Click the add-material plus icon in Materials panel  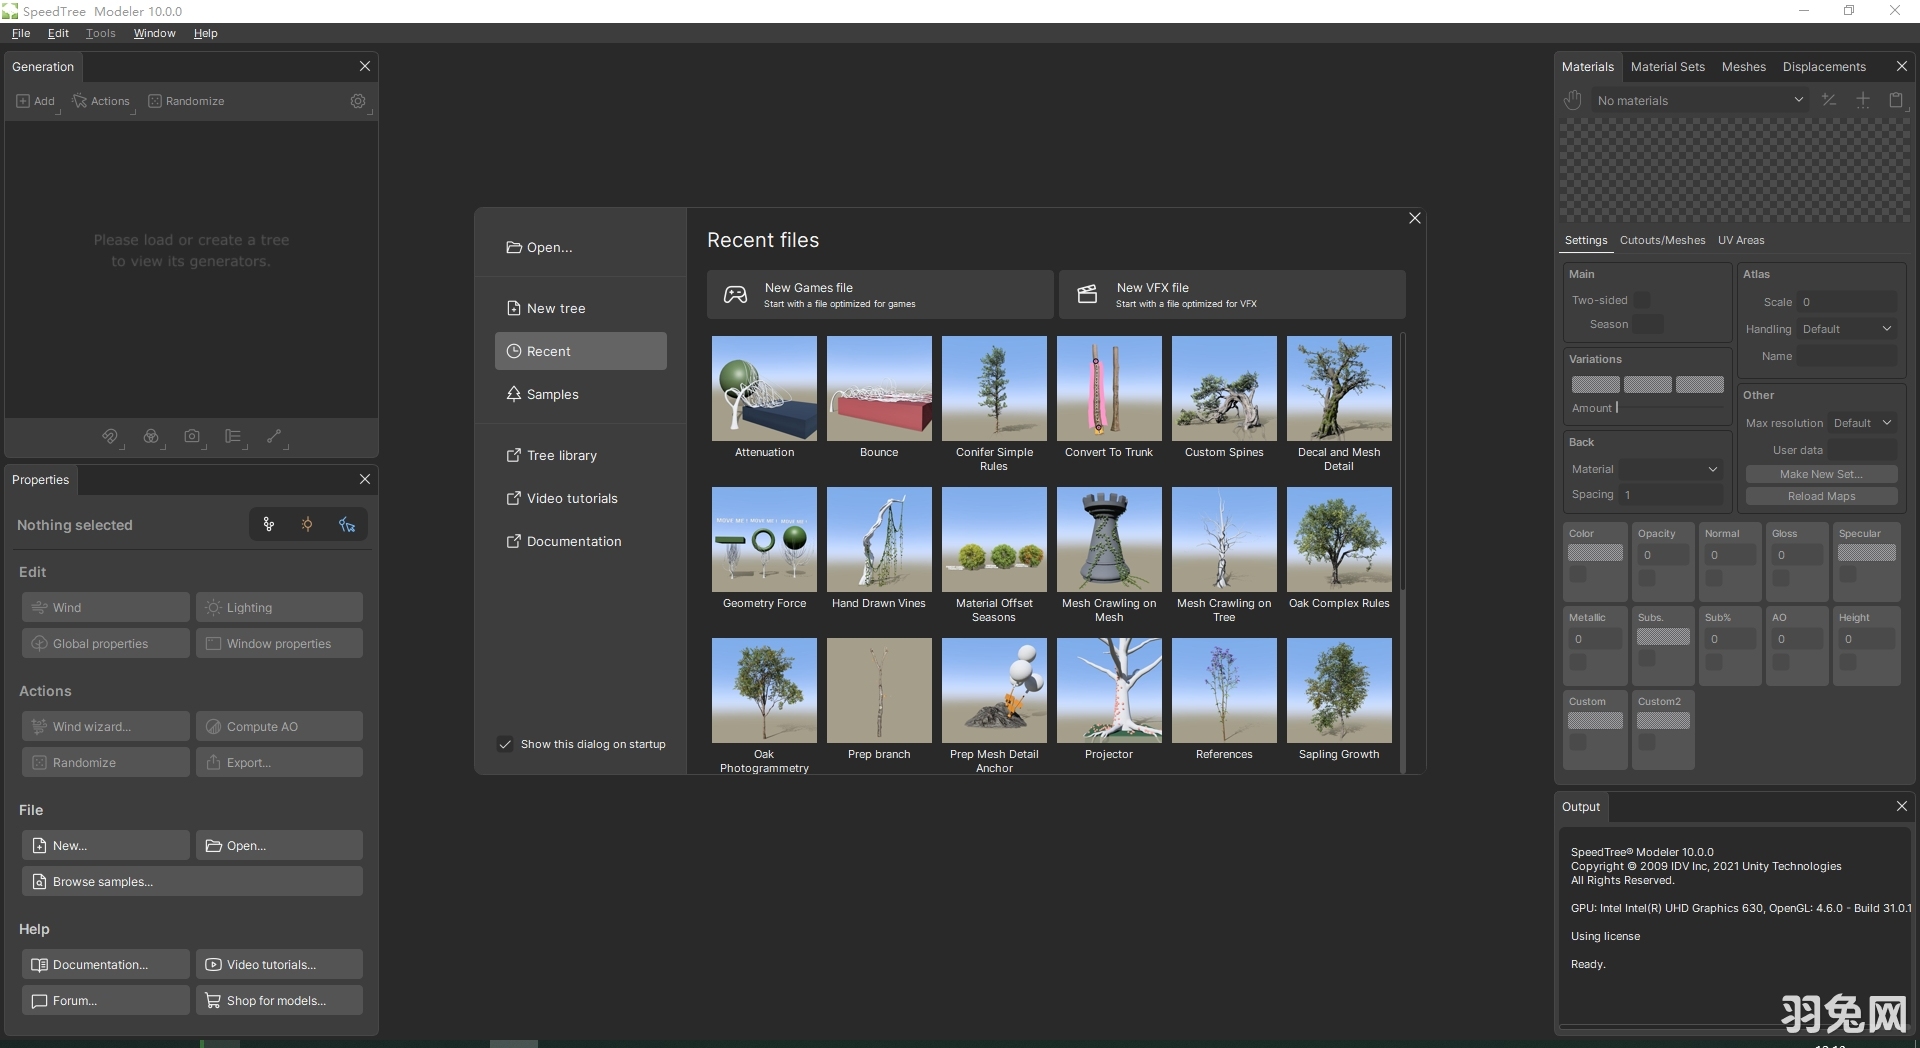tap(1863, 99)
